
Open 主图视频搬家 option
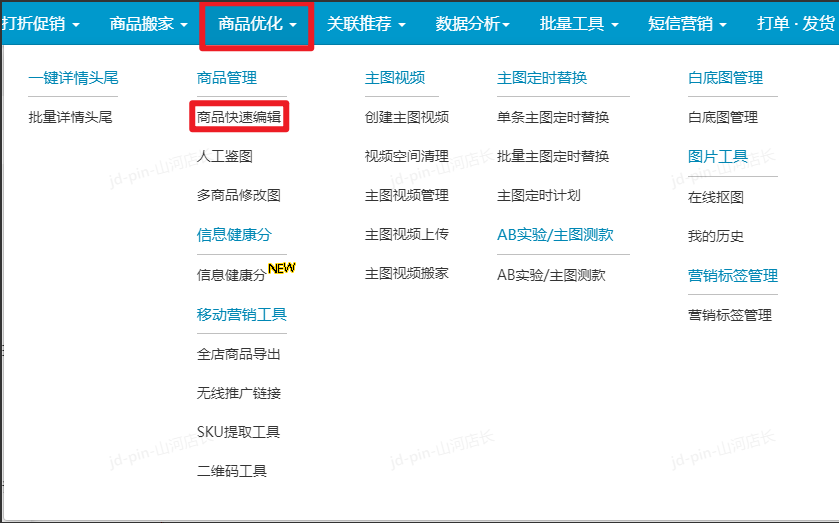407,273
